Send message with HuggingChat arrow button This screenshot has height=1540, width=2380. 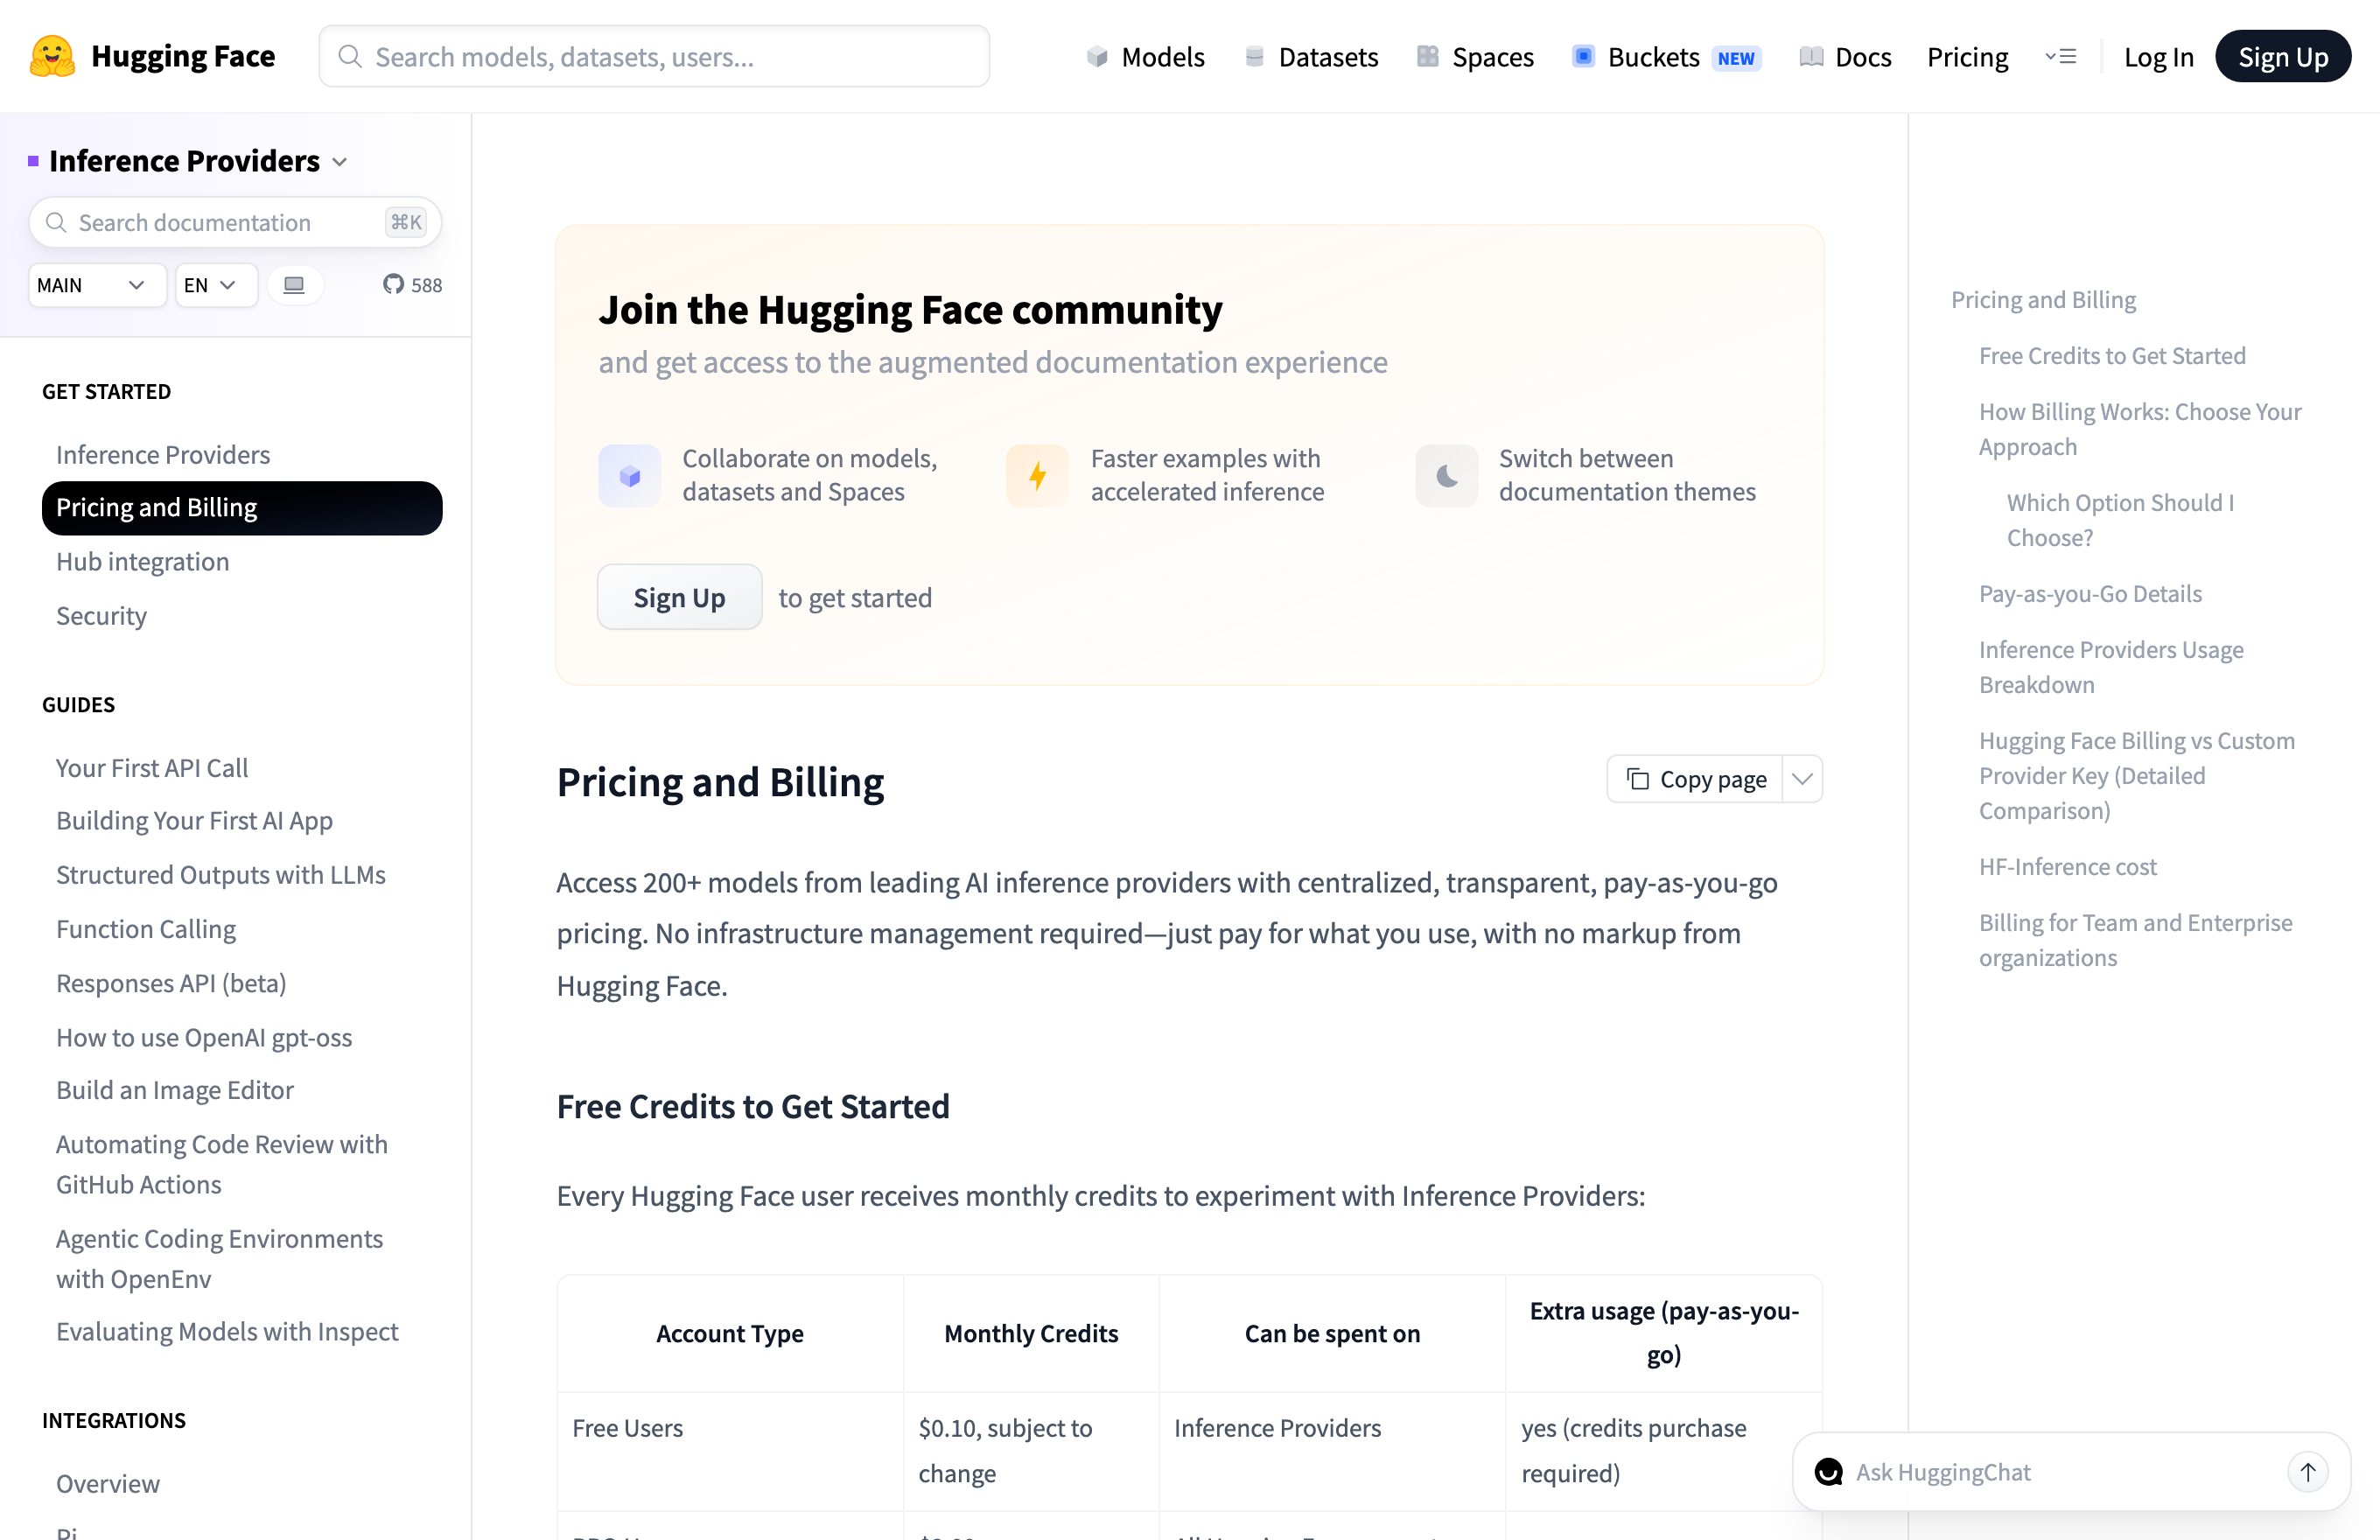(x=2308, y=1472)
